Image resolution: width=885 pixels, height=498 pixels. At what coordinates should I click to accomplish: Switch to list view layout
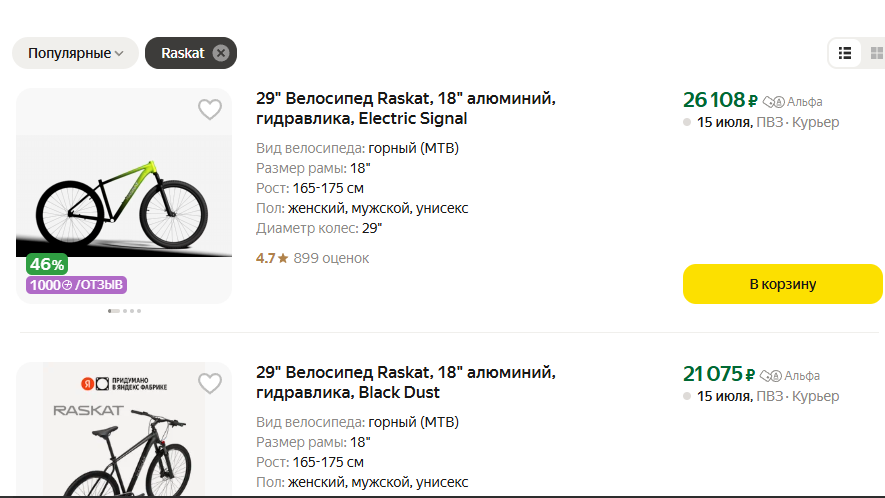pos(844,53)
